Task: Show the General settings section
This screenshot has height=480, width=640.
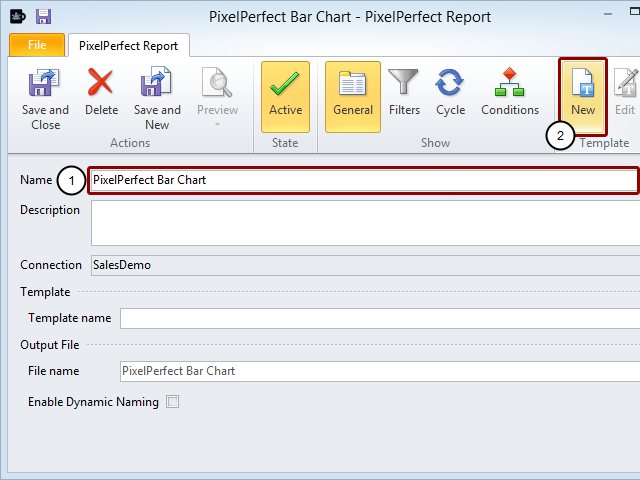Action: [x=353, y=97]
